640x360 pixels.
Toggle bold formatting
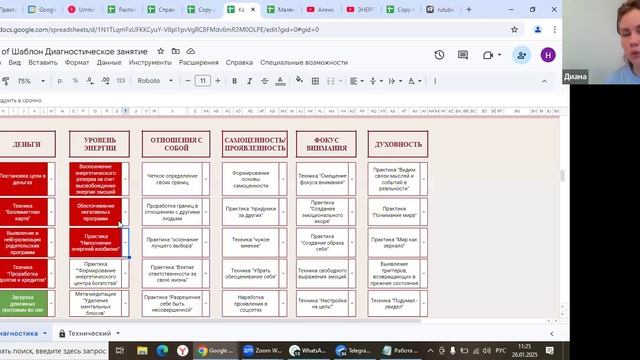coord(234,81)
